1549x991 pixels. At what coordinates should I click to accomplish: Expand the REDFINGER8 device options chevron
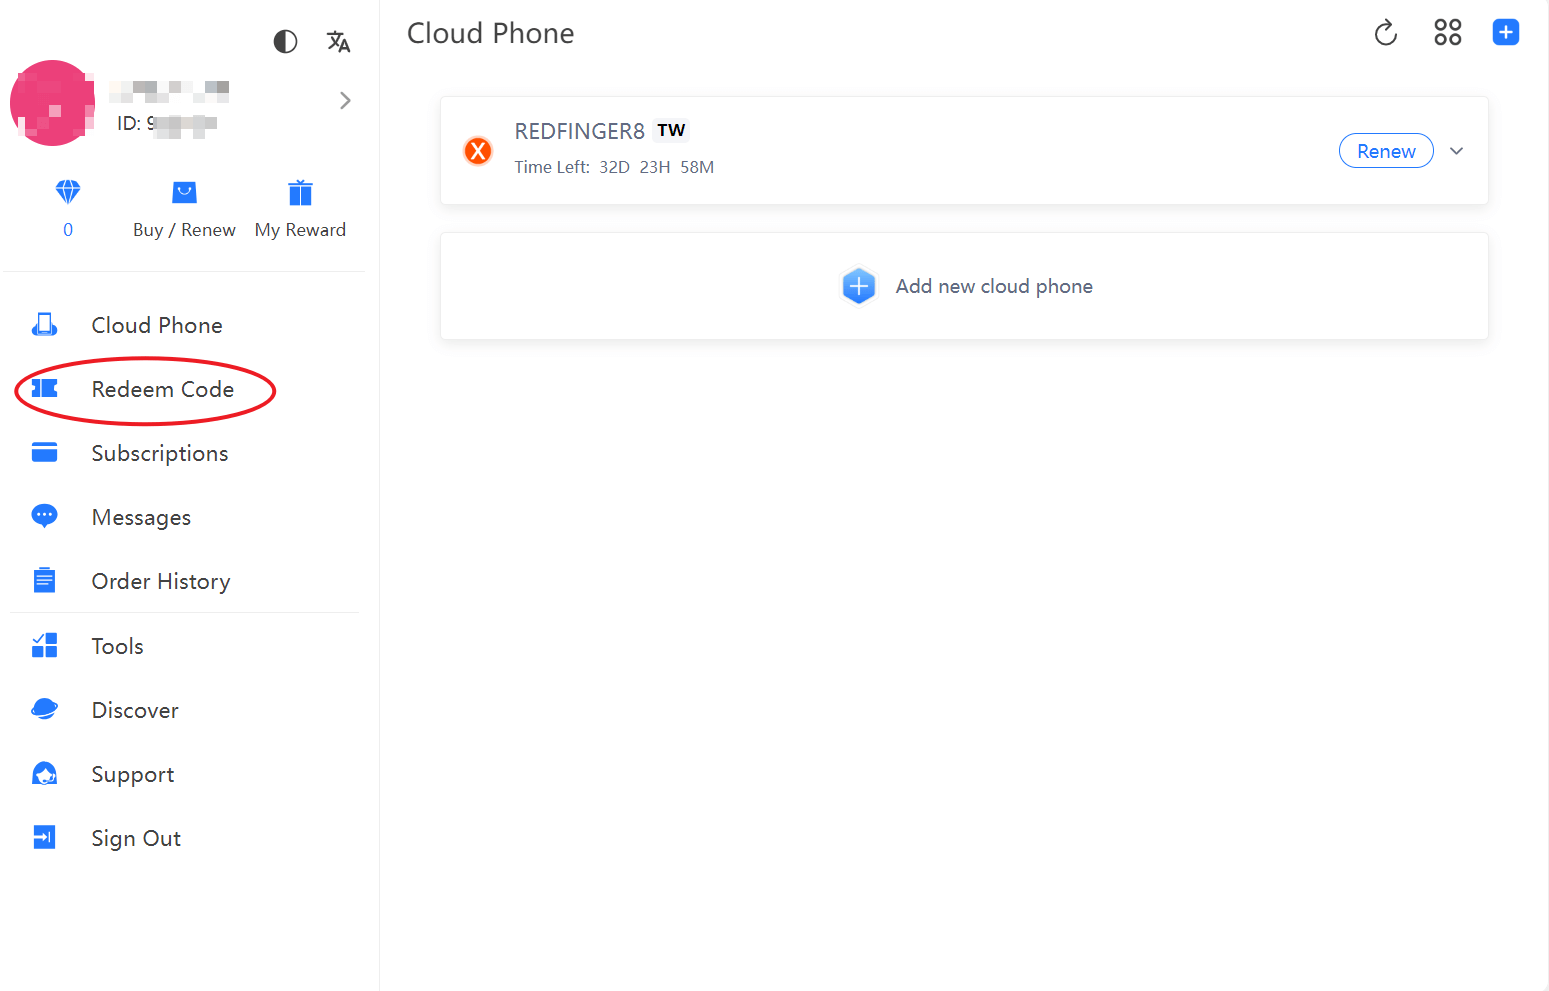tap(1457, 151)
